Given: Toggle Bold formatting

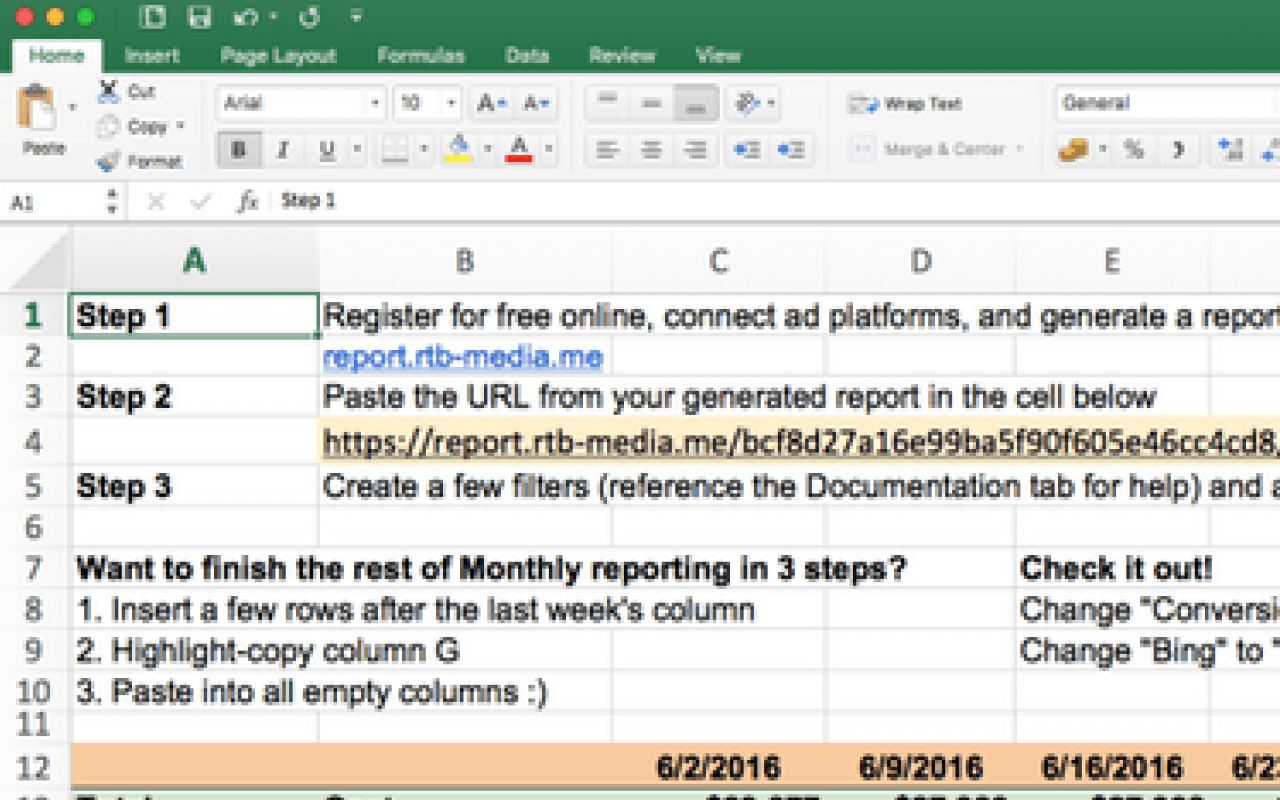Looking at the screenshot, I should coord(238,150).
